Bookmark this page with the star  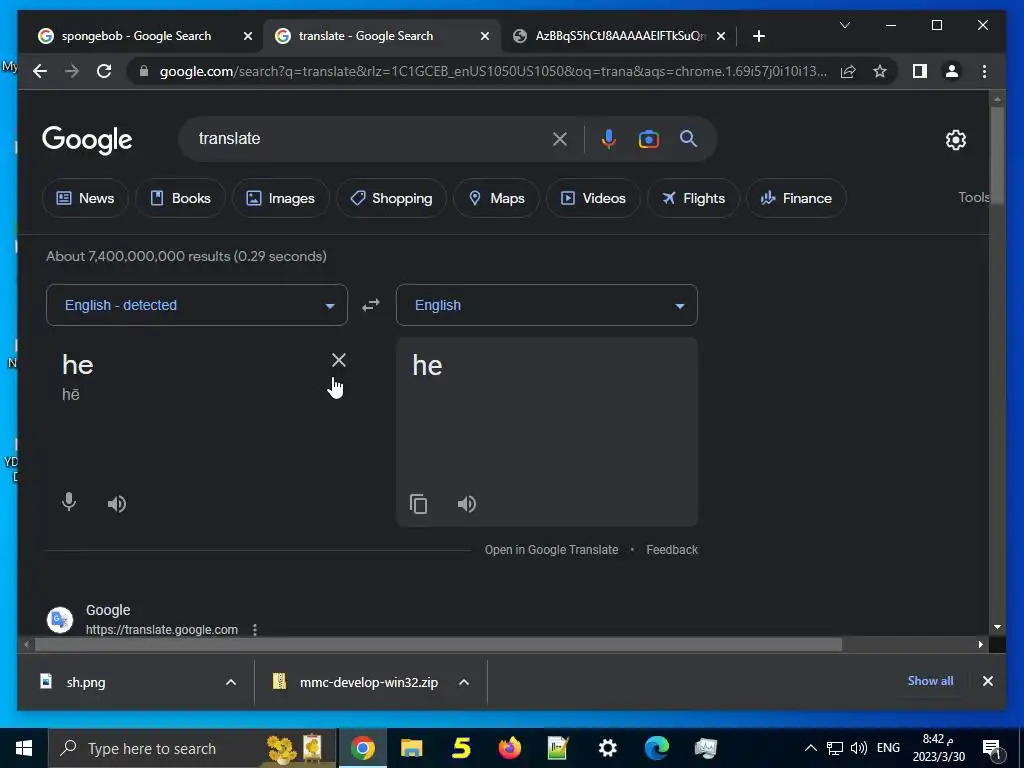(x=880, y=71)
